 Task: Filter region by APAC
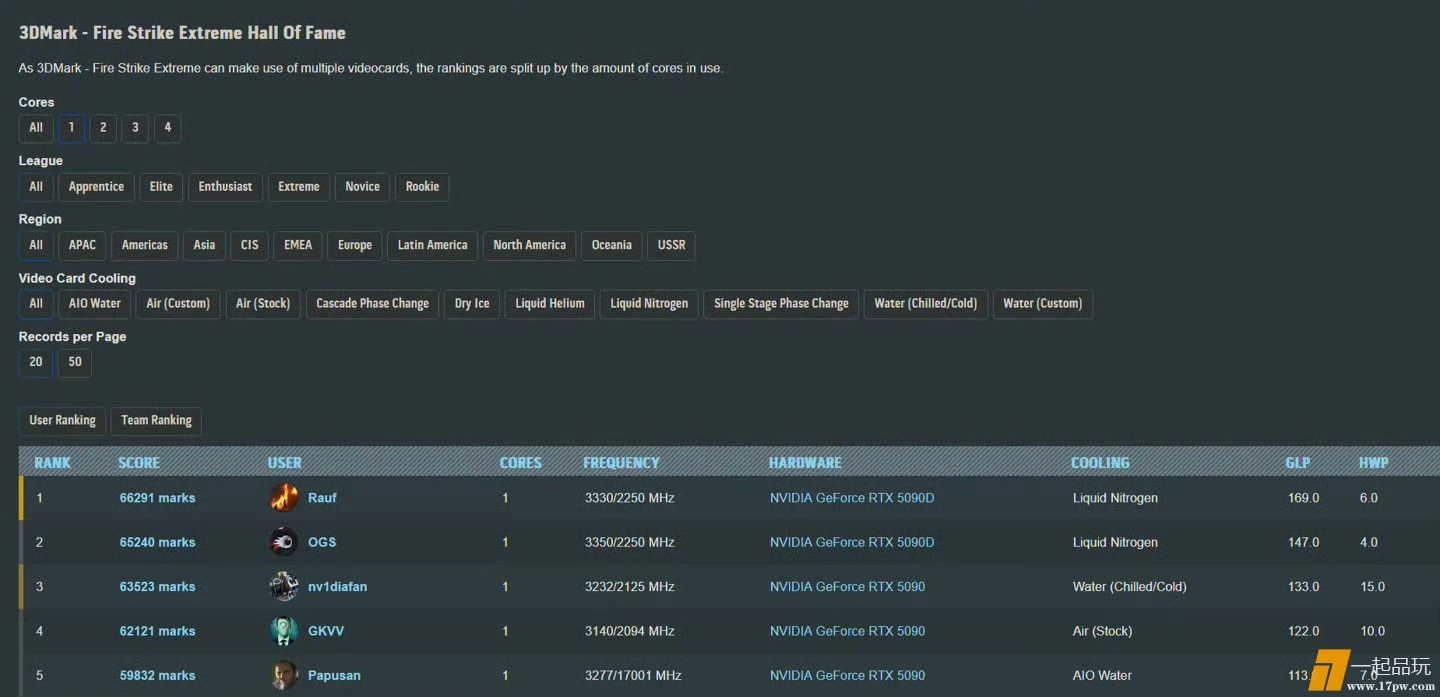click(x=82, y=245)
